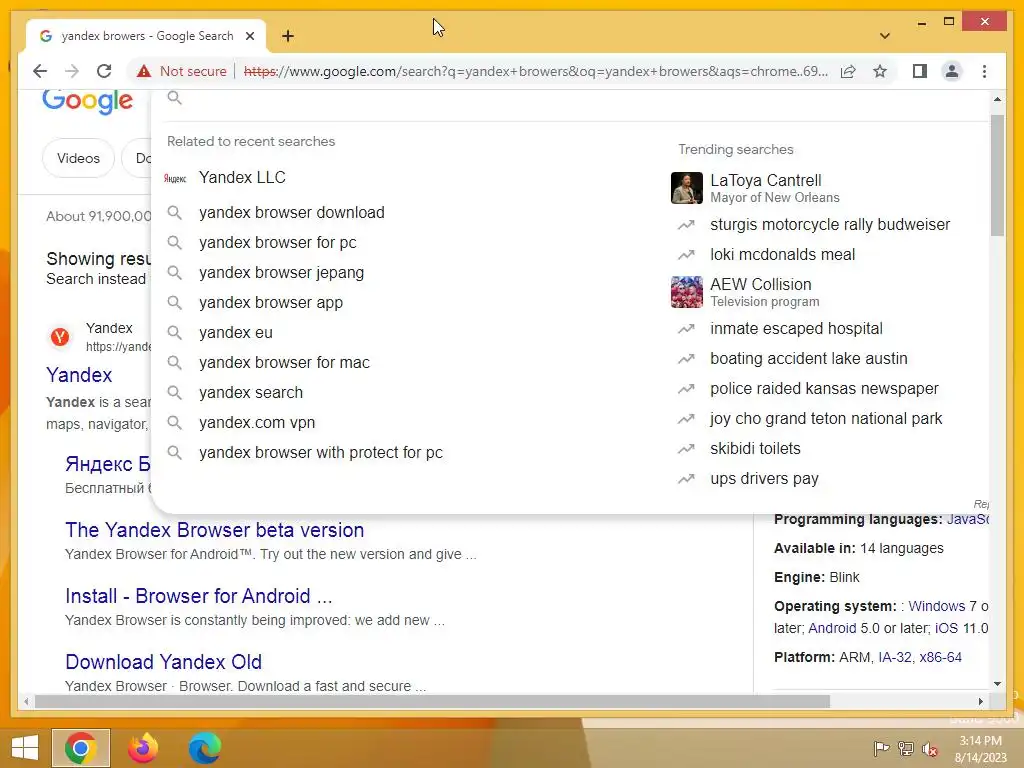Close the yandex browers Google Search tab
Screen dimensions: 1024x768
(249, 36)
